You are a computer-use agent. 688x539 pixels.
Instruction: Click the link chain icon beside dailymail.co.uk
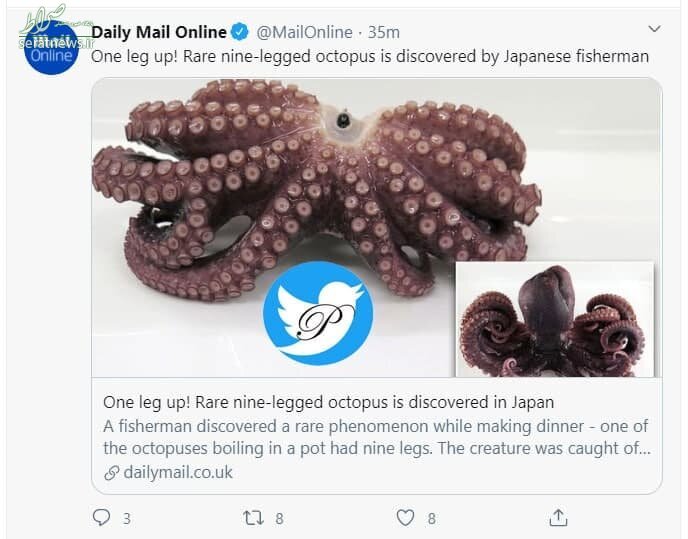[x=111, y=472]
